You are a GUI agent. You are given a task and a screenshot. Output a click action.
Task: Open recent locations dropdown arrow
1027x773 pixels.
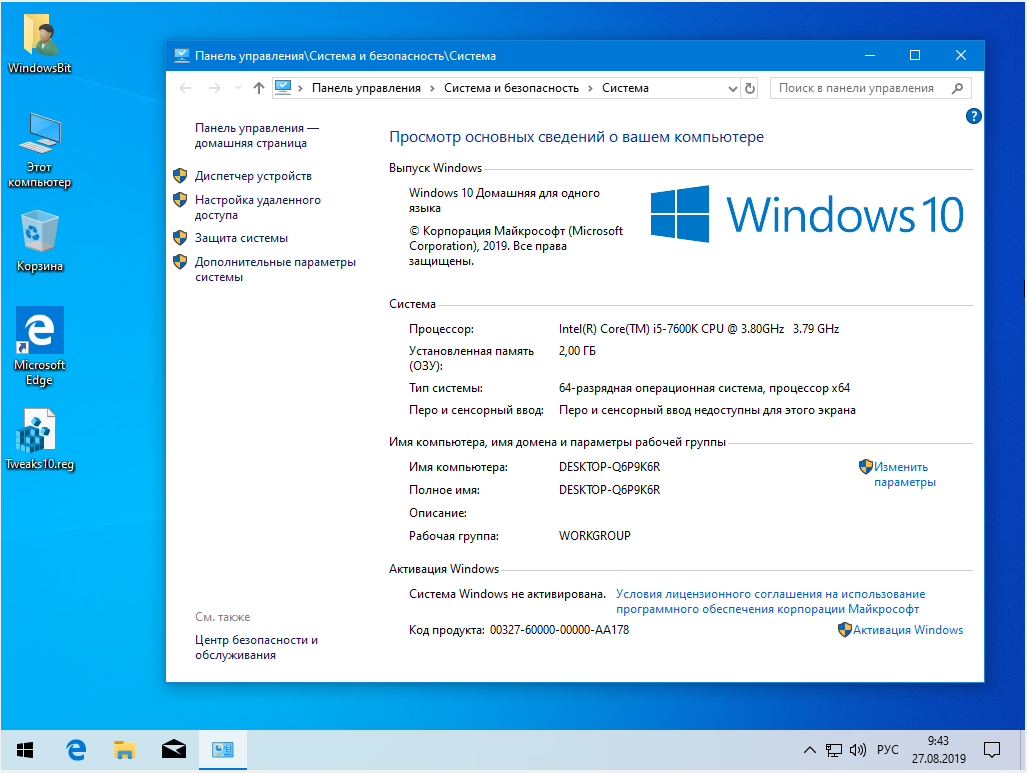[x=238, y=88]
